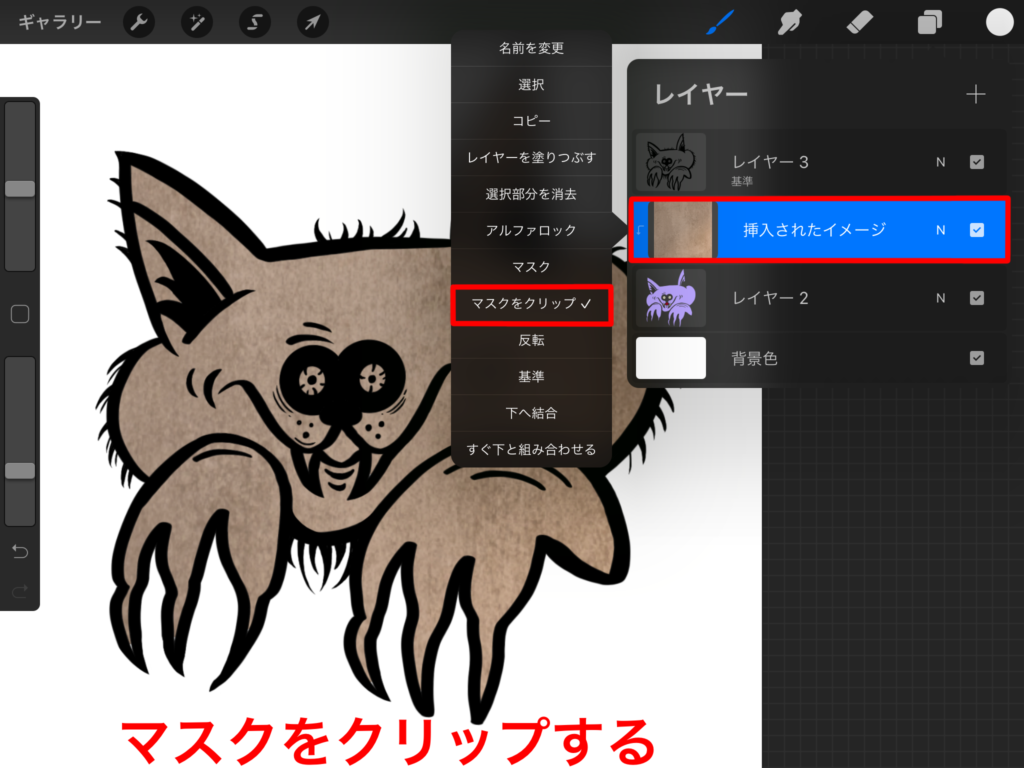The width and height of the screenshot is (1024, 768).
Task: Choose 反転 from layer menu
Action: tap(531, 340)
